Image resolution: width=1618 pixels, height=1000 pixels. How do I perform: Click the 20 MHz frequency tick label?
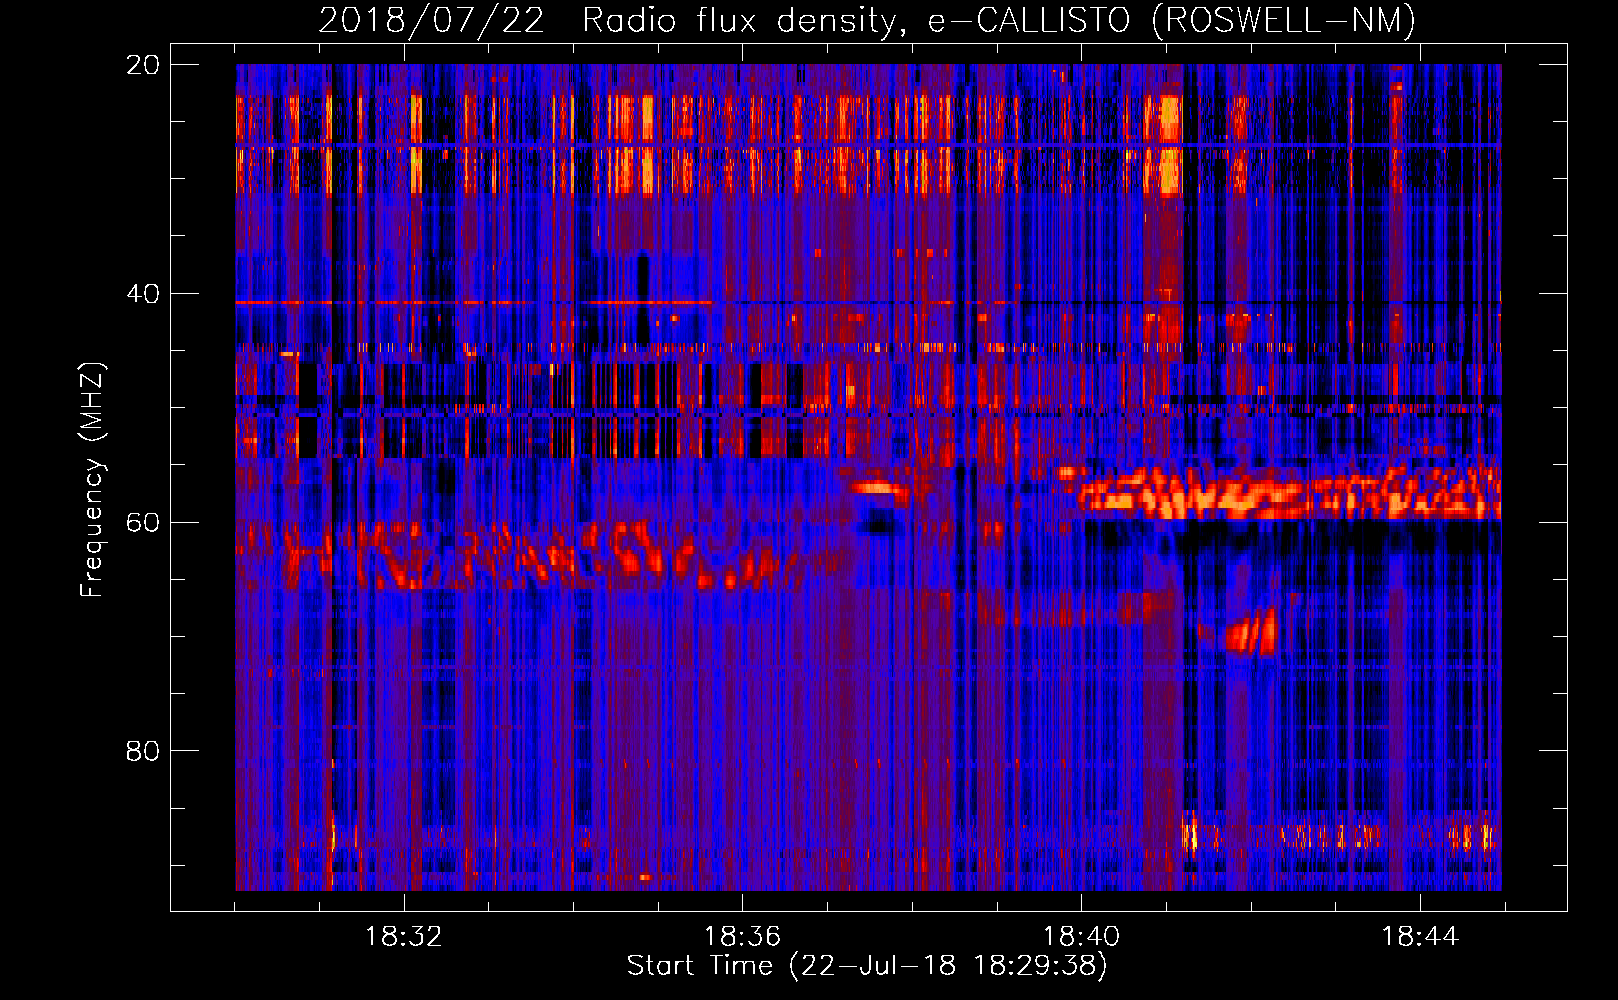pos(142,65)
